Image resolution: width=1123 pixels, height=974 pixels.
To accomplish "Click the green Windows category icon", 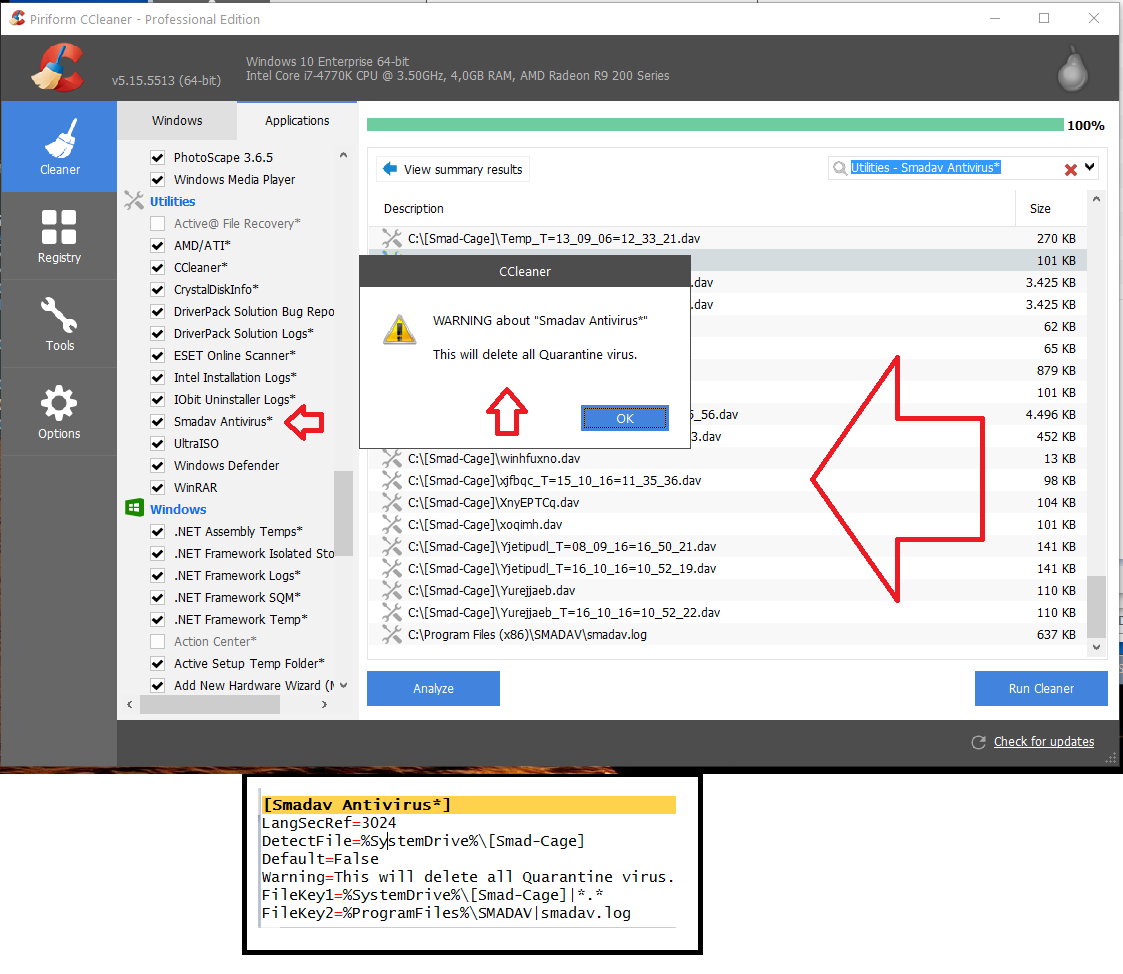I will [134, 508].
